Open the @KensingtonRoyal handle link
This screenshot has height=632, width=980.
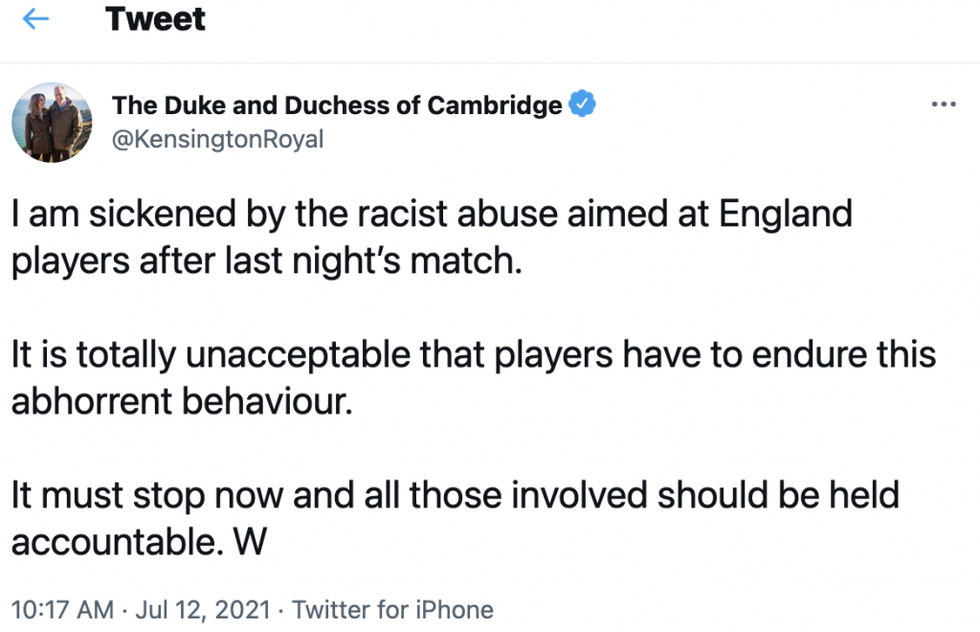click(218, 139)
